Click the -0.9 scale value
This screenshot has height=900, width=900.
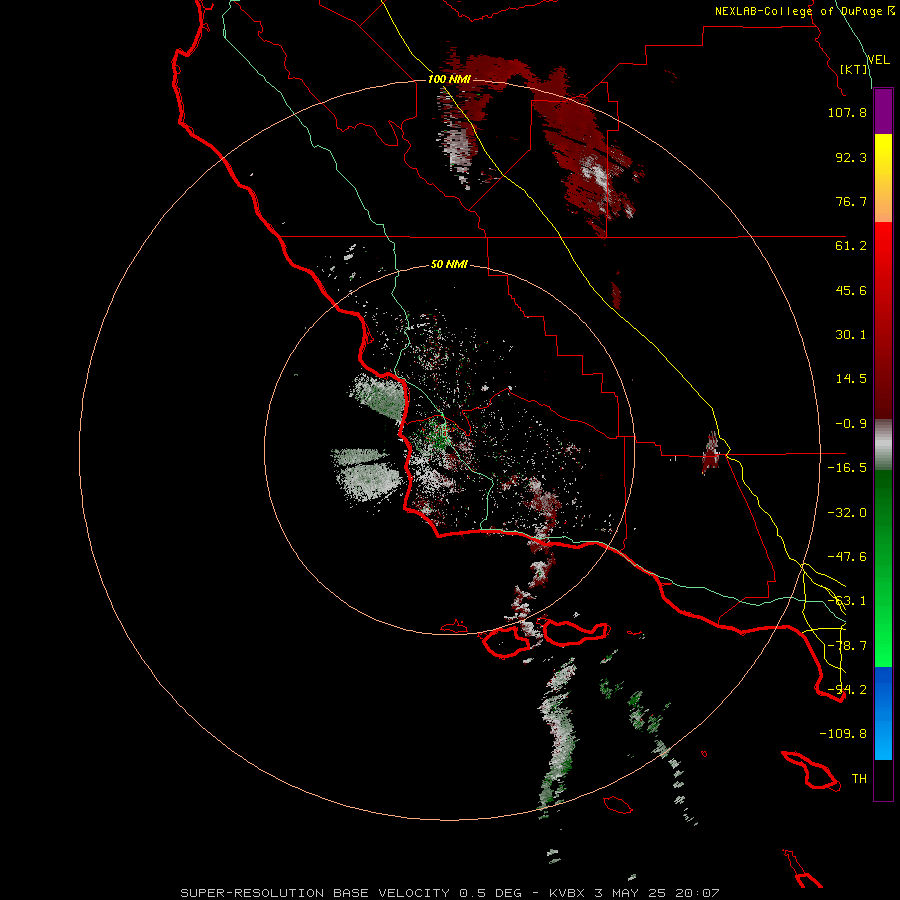[851, 424]
